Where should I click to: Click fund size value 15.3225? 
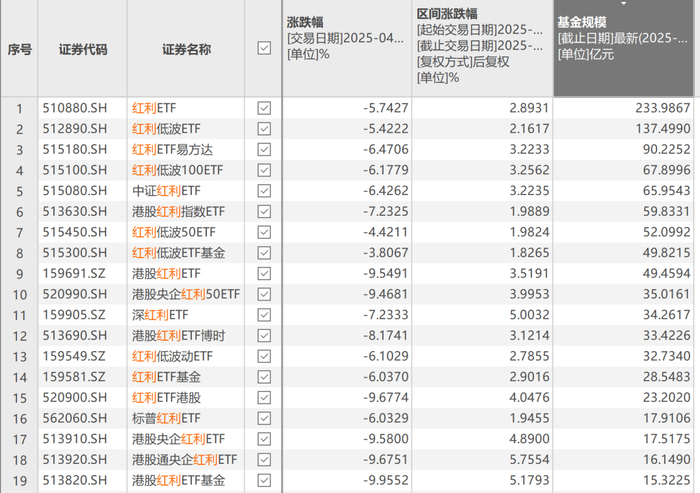(x=667, y=480)
